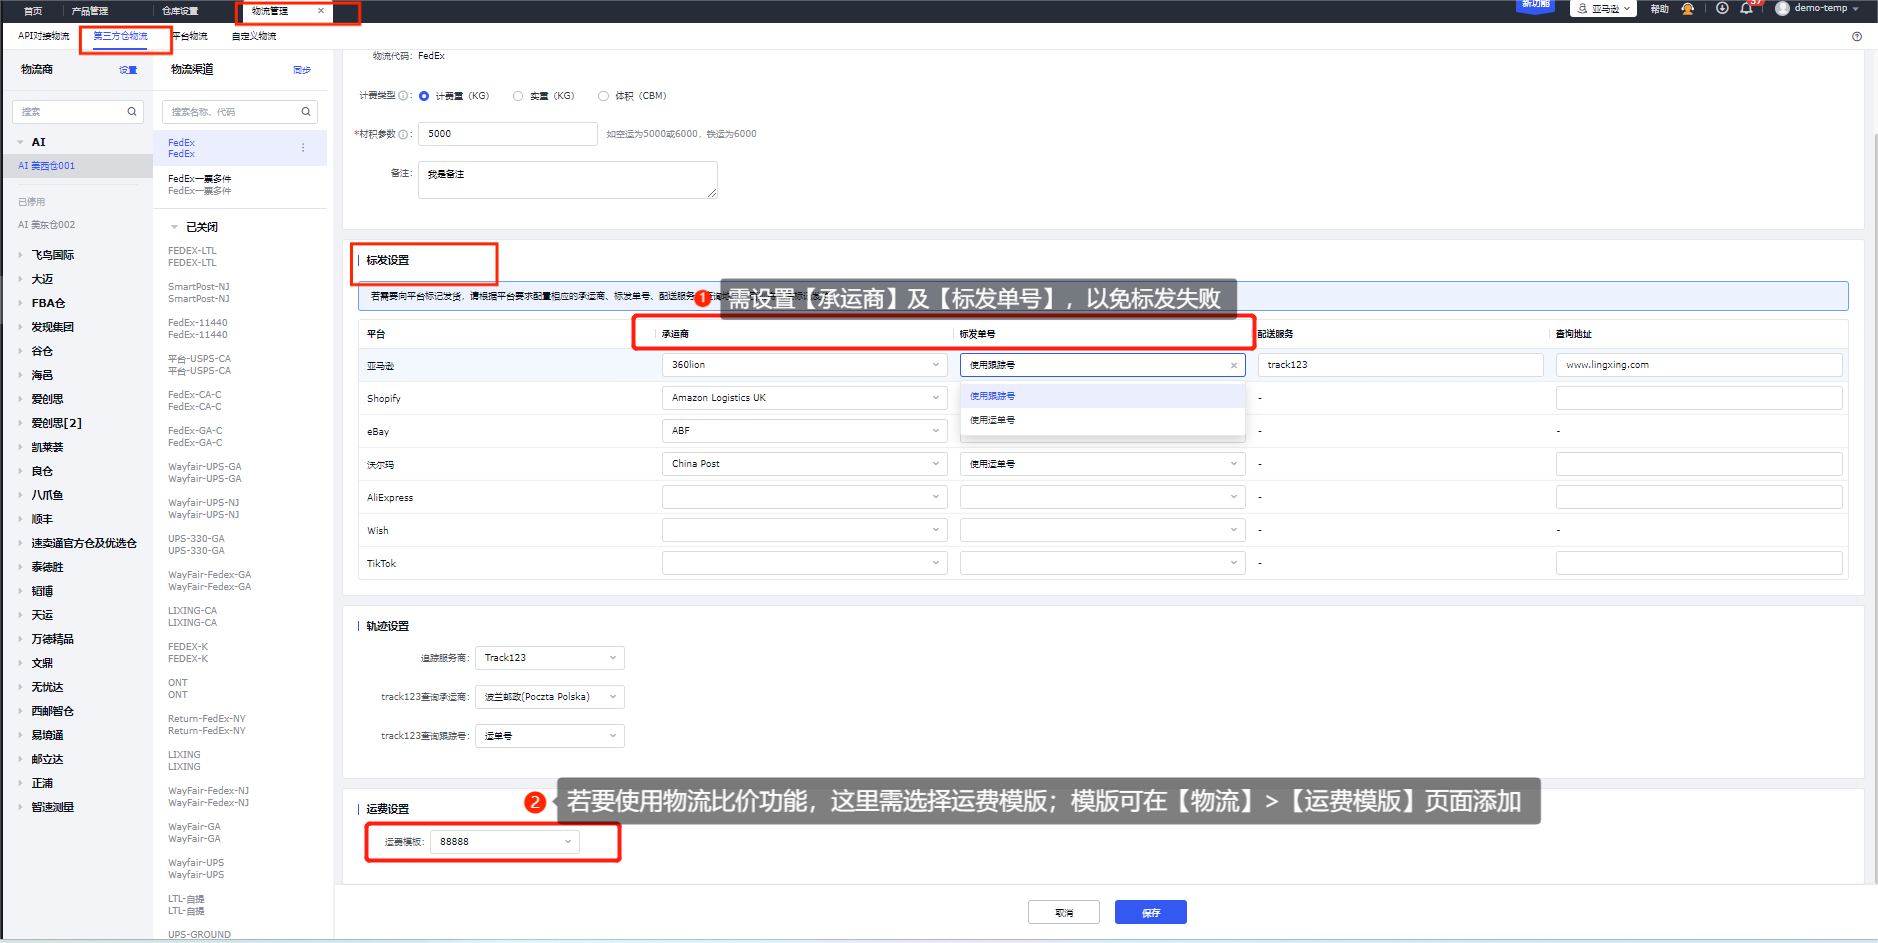Click the search icon in the 物流渠道 search box
Image resolution: width=1878 pixels, height=943 pixels.
(306, 112)
